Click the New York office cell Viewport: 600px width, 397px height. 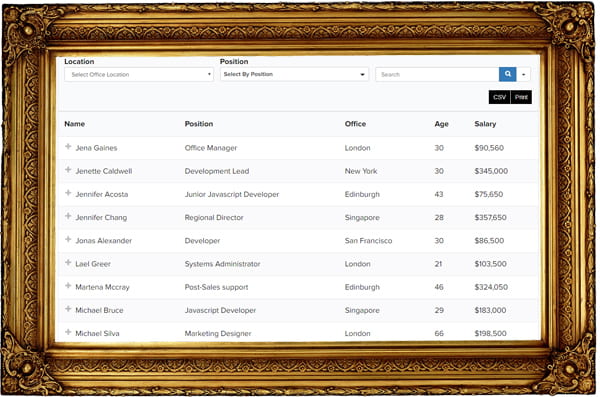click(361, 171)
